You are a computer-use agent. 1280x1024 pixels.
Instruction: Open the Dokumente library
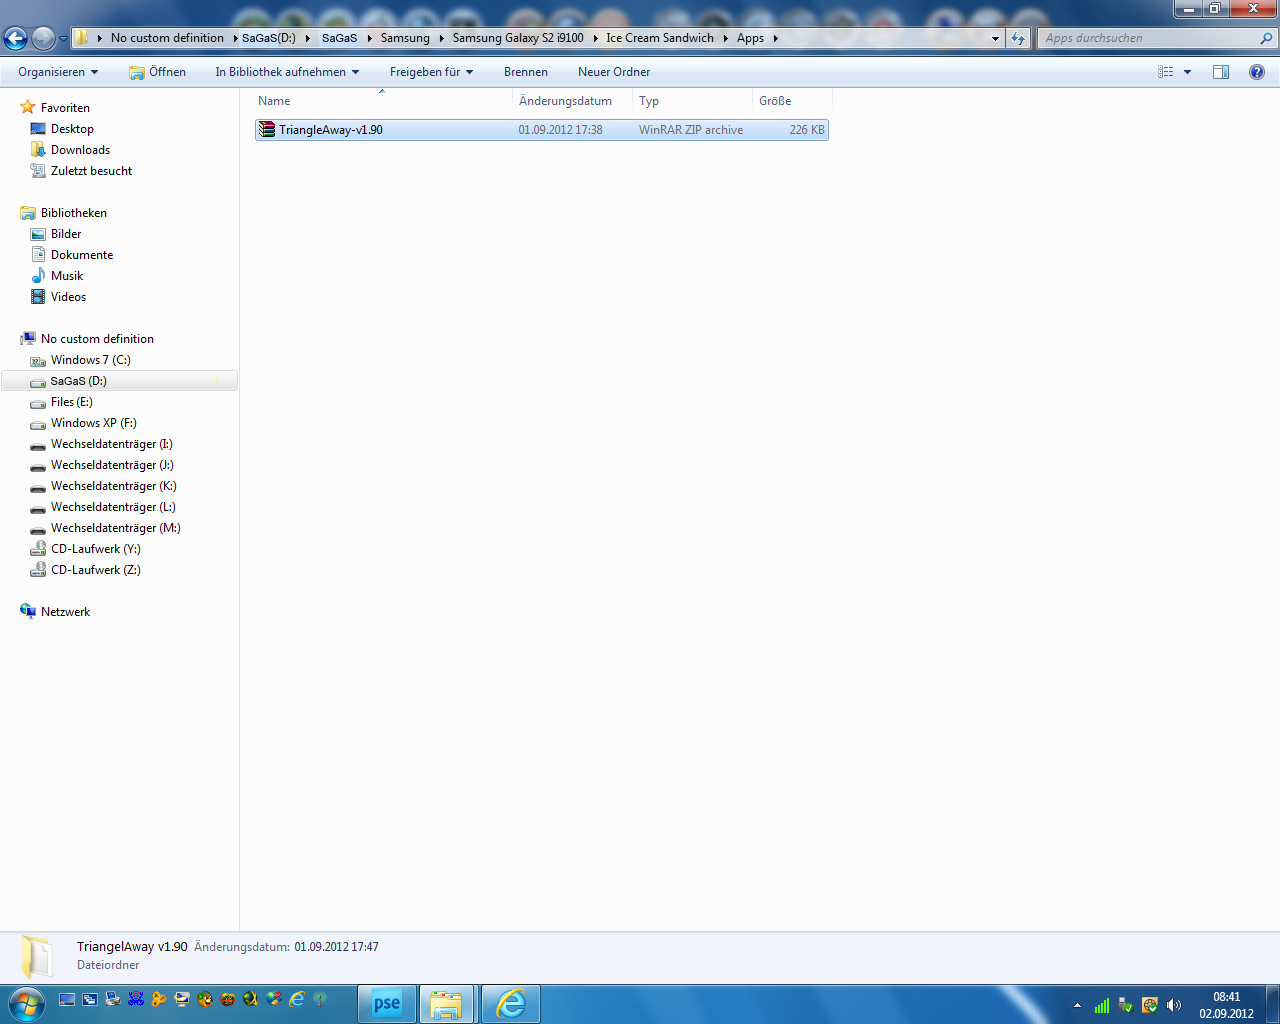(82, 255)
